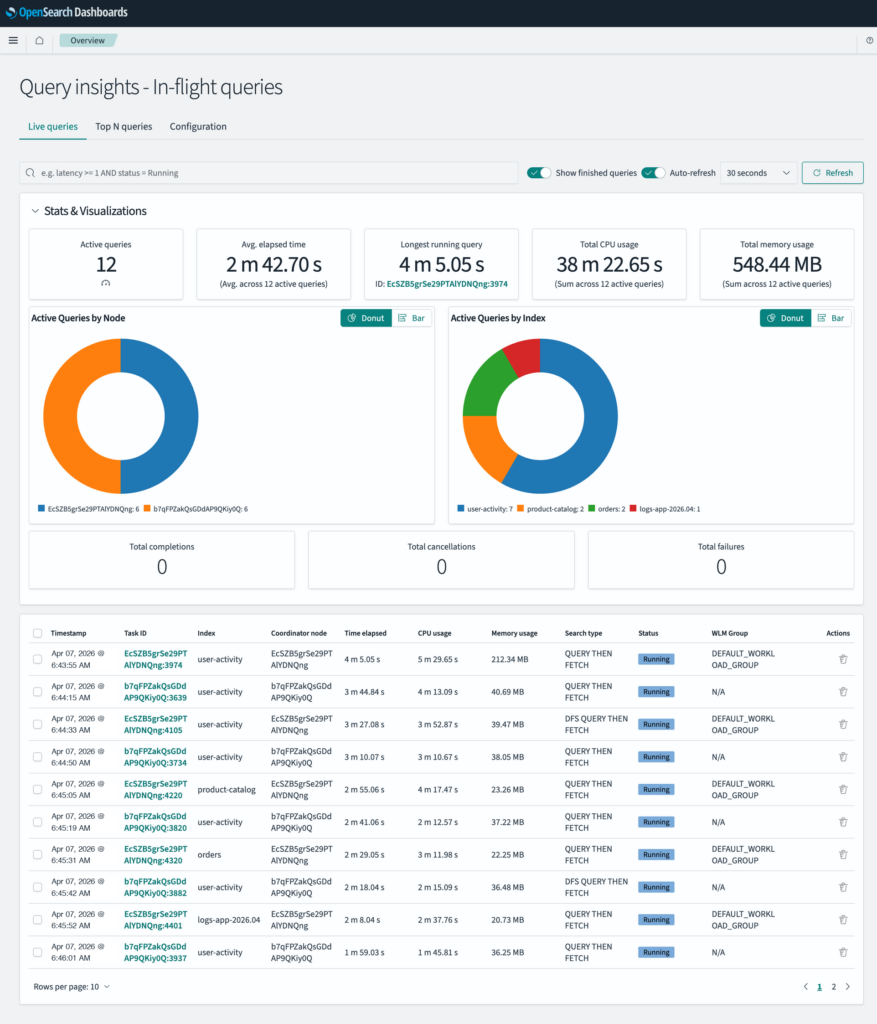Click trash icon for logs-app-2026.04 row
Image resolution: width=877 pixels, height=1024 pixels.
[843, 920]
